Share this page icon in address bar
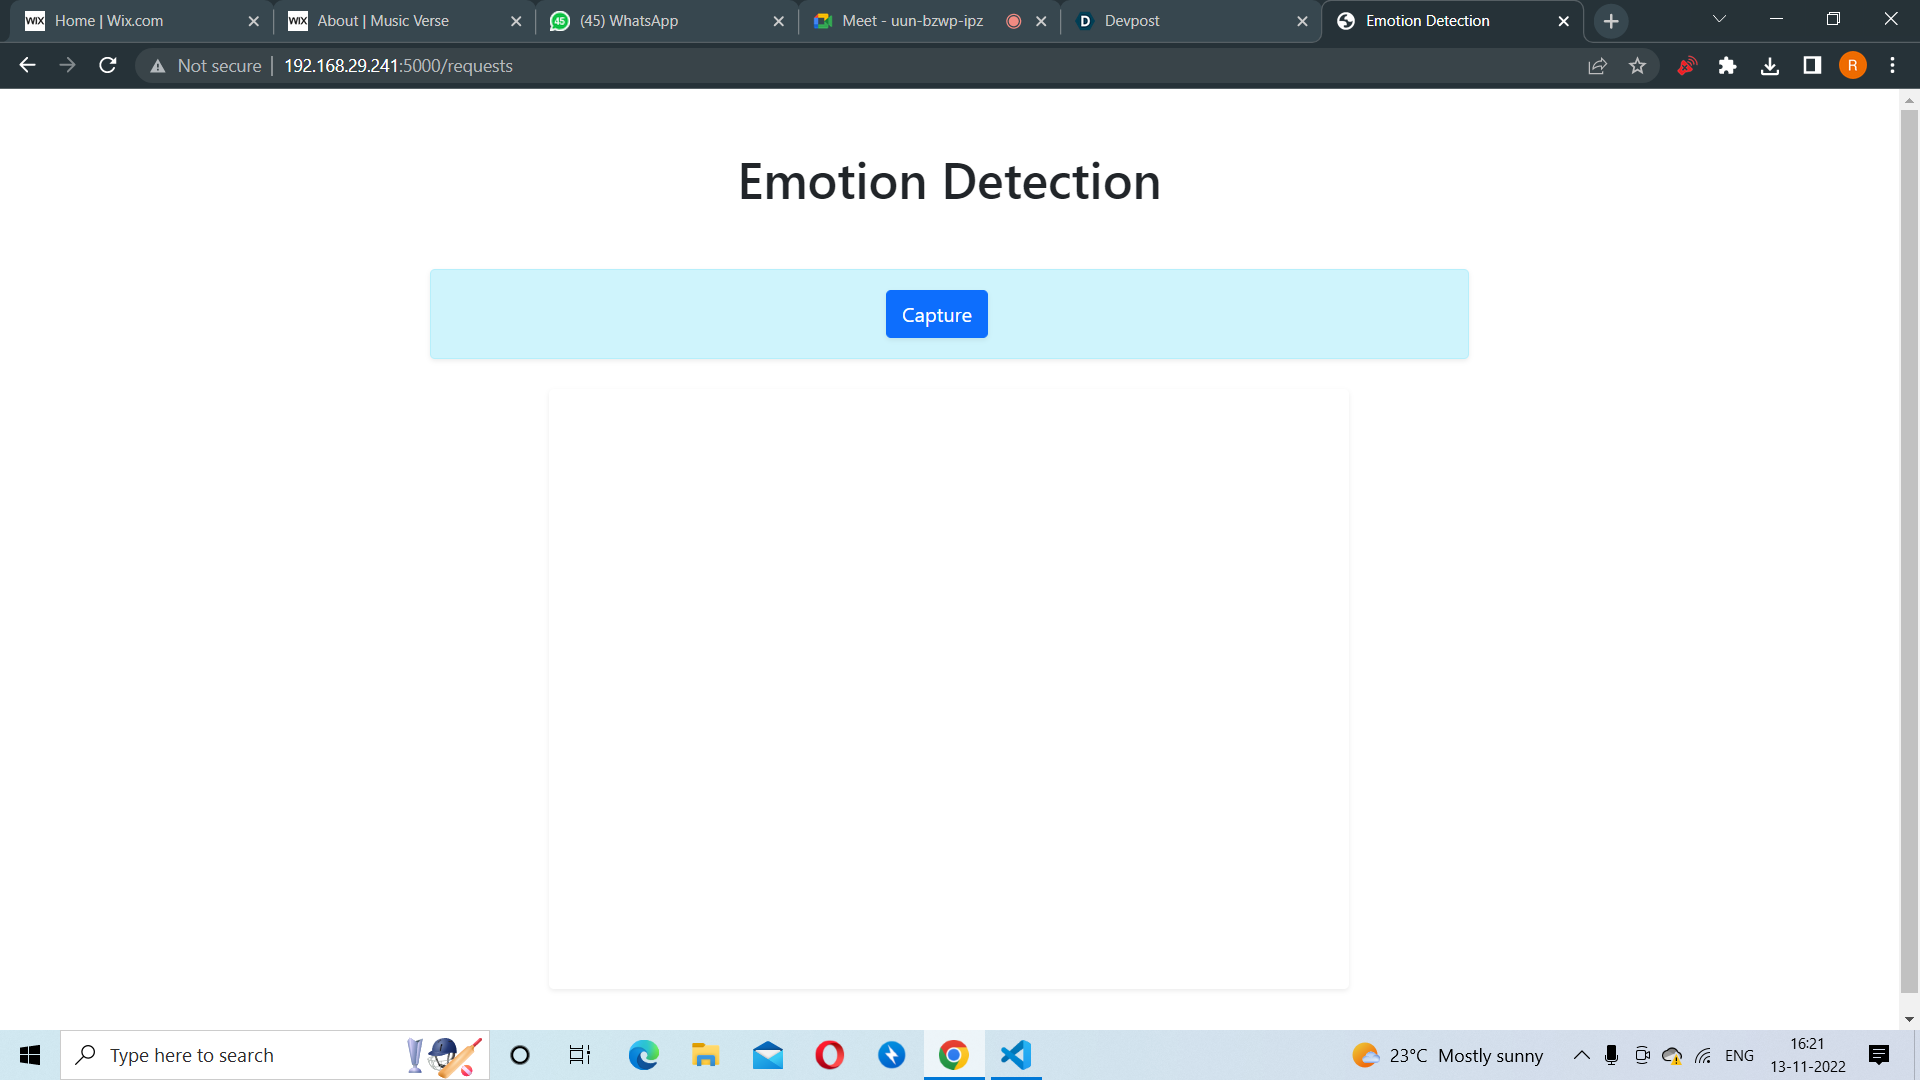The width and height of the screenshot is (1920, 1080). pos(1597,66)
